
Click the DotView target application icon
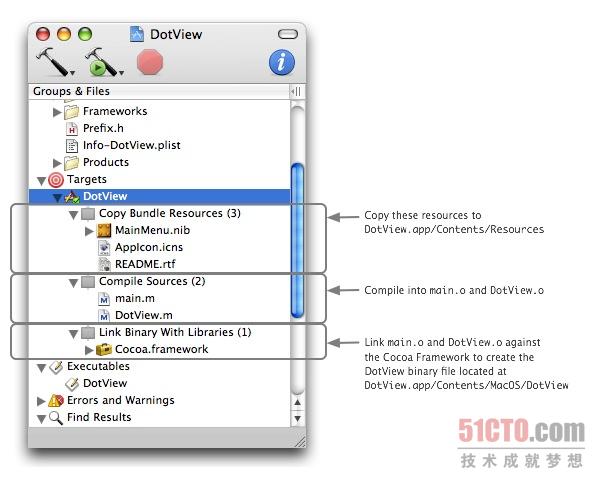[x=72, y=197]
